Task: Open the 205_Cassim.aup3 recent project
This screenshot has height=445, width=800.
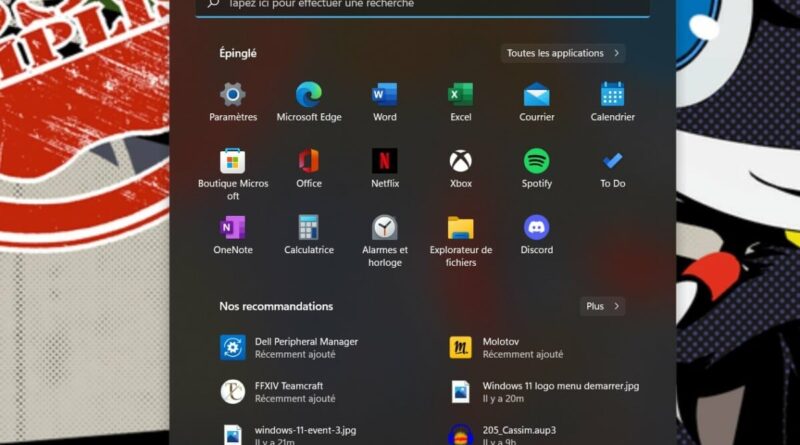Action: pos(503,435)
